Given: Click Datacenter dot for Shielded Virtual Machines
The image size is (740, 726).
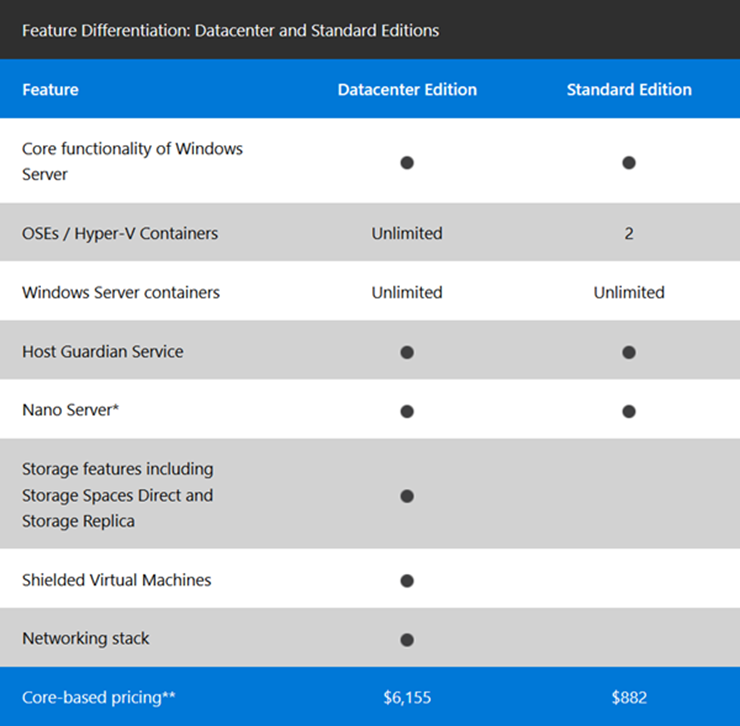Looking at the screenshot, I should pos(407,580).
